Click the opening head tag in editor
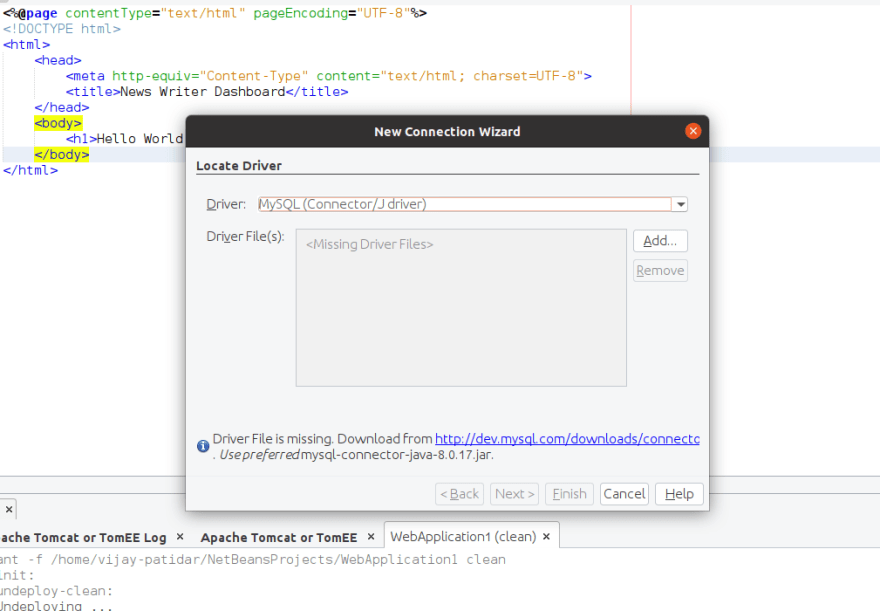Screen dimensions: 880x611 (58, 60)
